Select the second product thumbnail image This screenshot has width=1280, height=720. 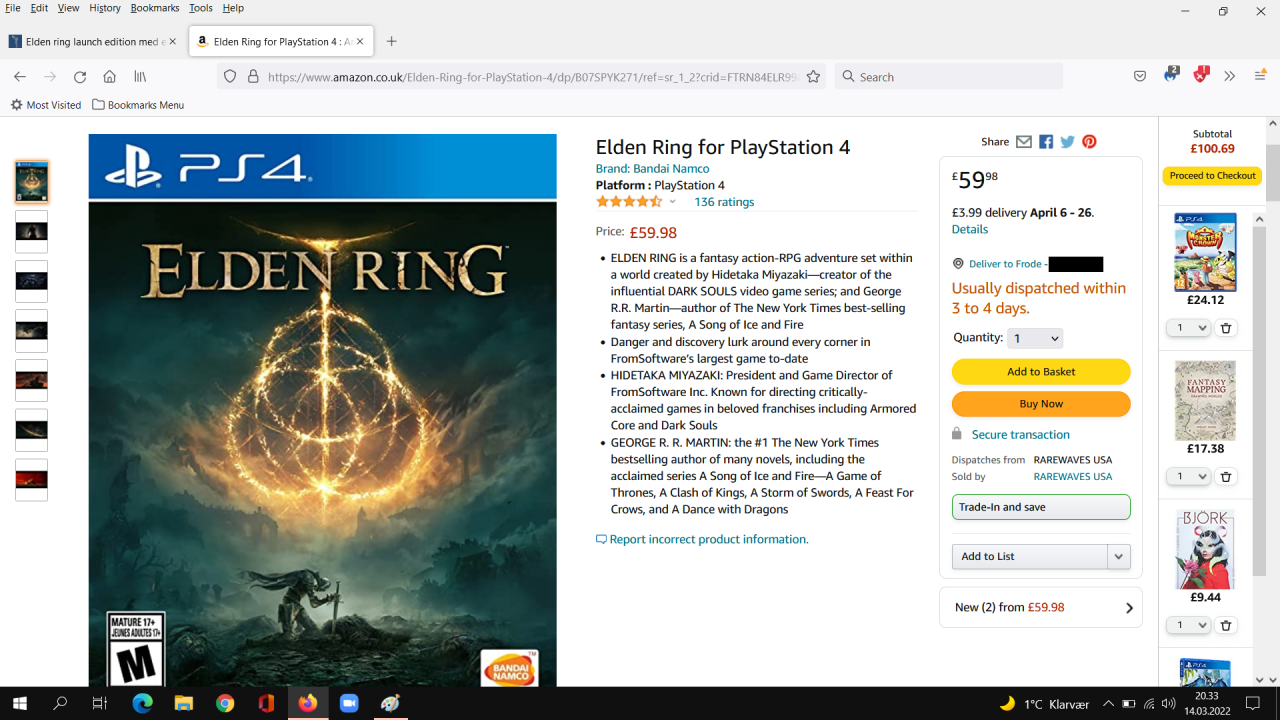pos(32,231)
